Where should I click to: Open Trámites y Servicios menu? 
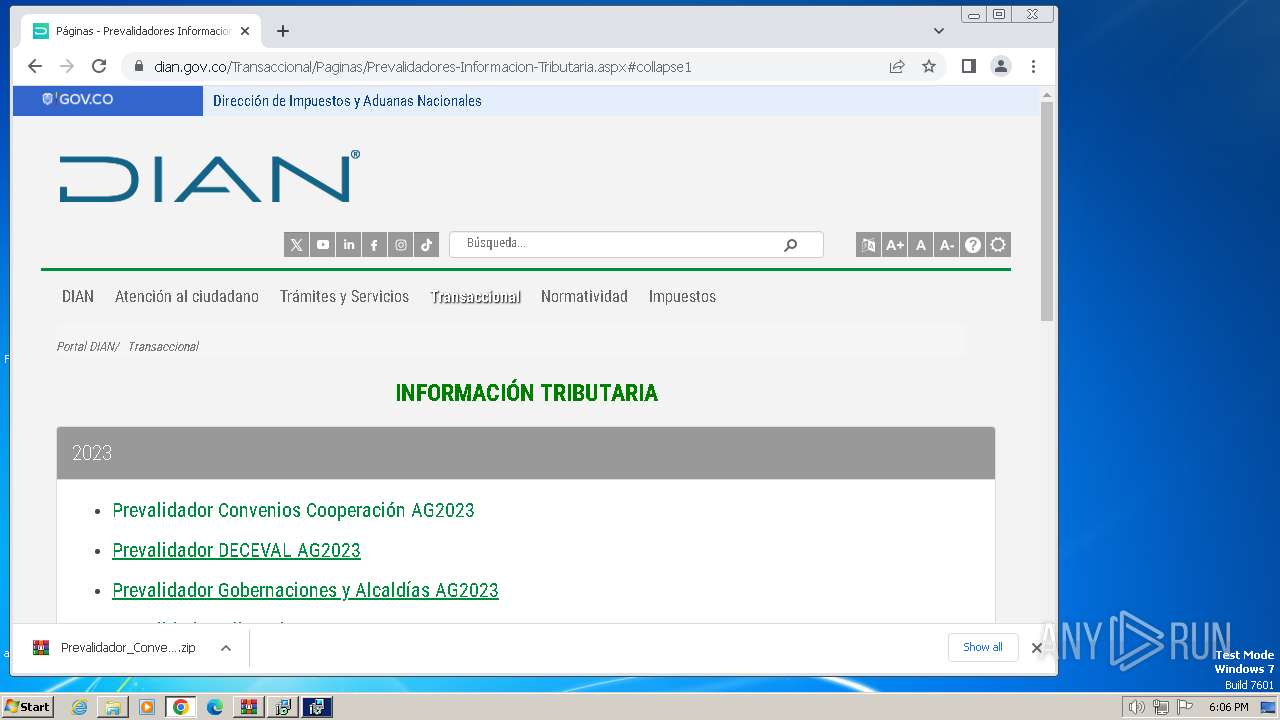(344, 296)
